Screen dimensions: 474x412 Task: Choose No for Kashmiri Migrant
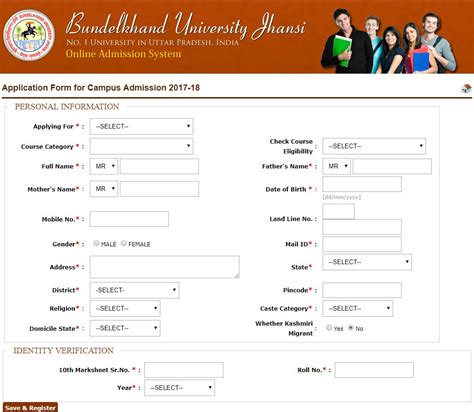(351, 328)
